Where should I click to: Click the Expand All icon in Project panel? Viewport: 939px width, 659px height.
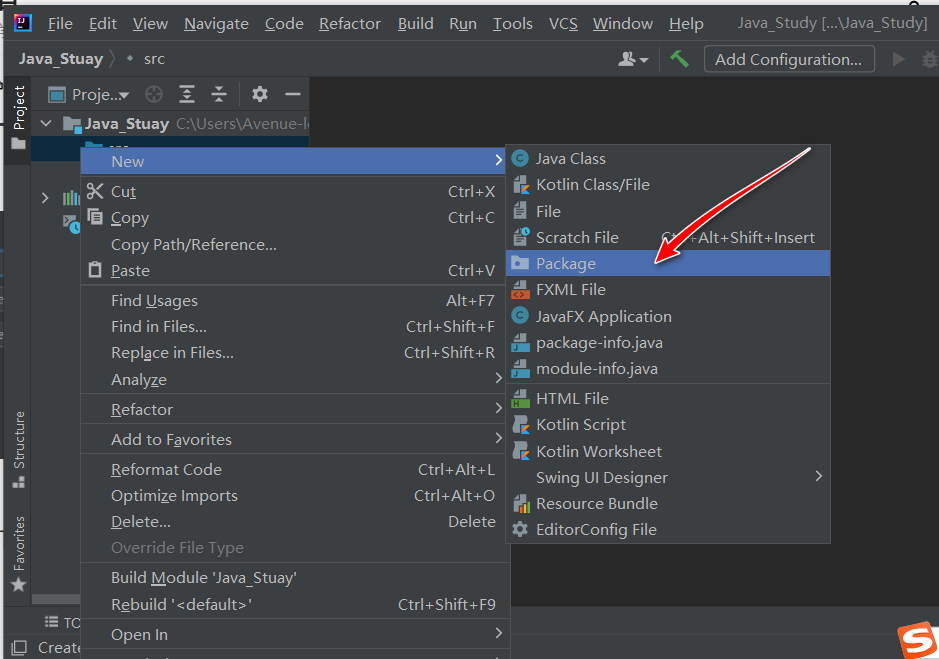coord(187,94)
